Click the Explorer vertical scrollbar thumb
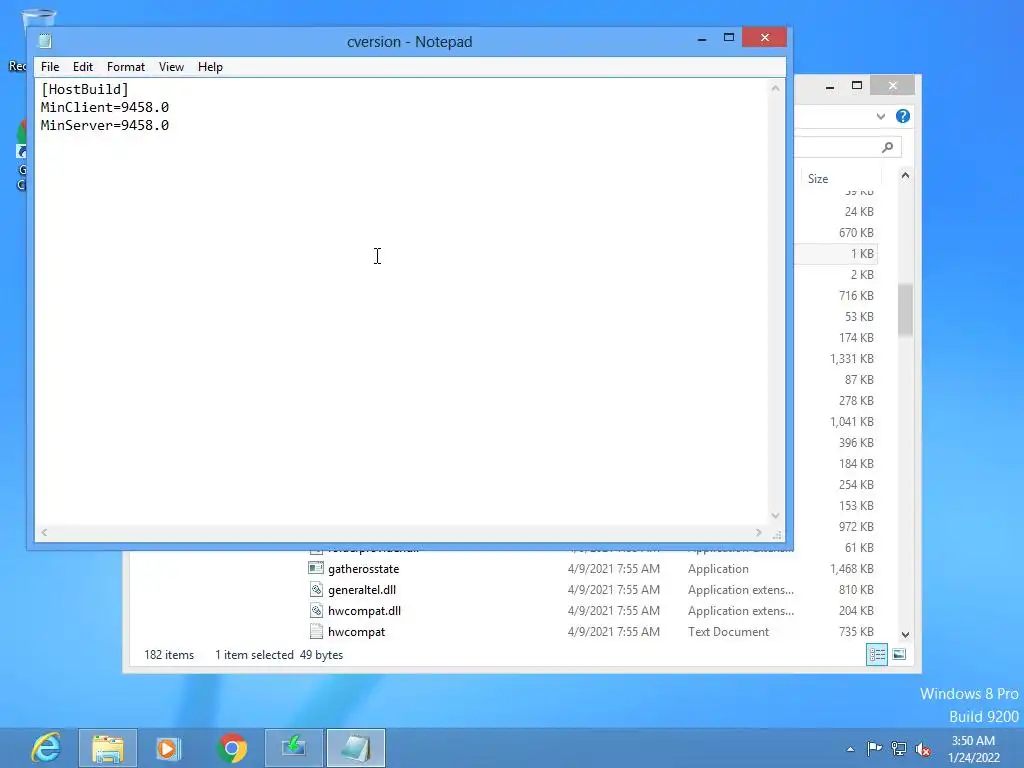Viewport: 1024px width, 768px height. coord(905,310)
